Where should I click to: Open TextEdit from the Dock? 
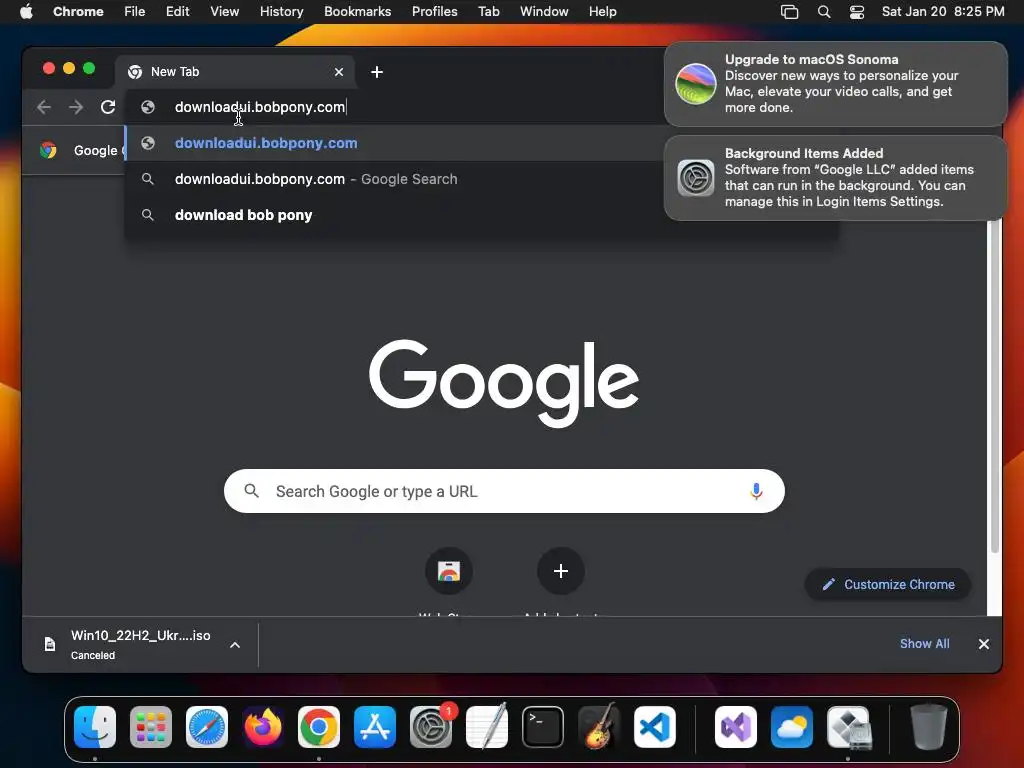[x=487, y=727]
